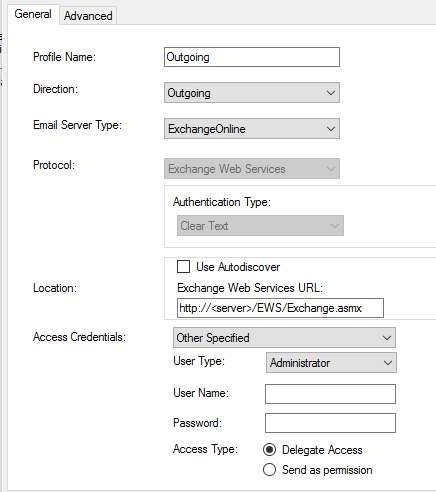Screen dimensions: 436x492
Task: Click the Authentication Type Clear Text dropdown
Action: (260, 226)
